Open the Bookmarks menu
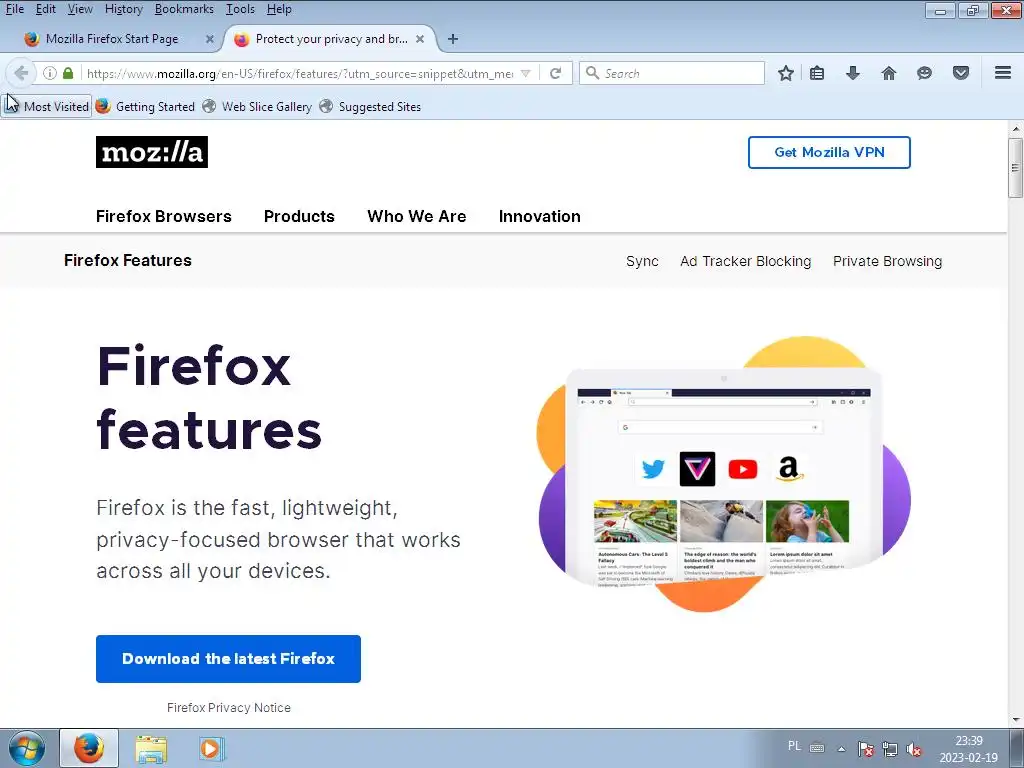1024x768 pixels. tap(184, 9)
